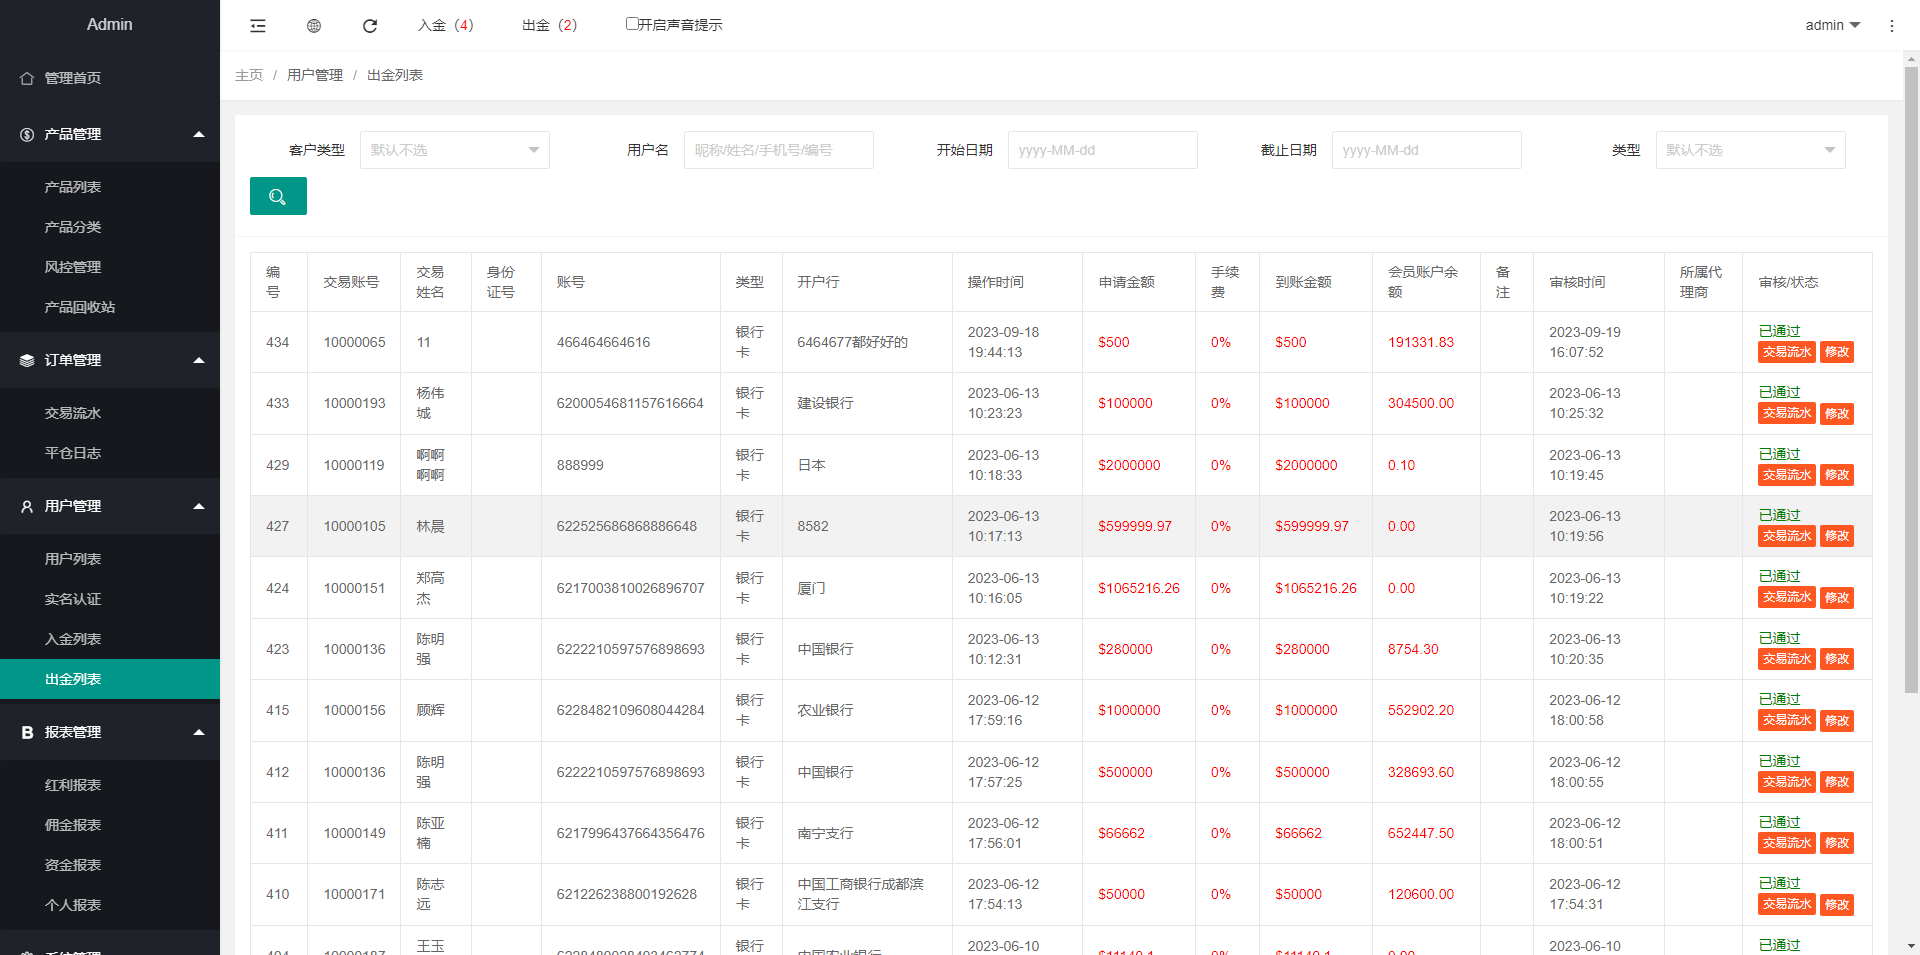
Task: Open the 类型 filter dropdown
Action: [1750, 149]
